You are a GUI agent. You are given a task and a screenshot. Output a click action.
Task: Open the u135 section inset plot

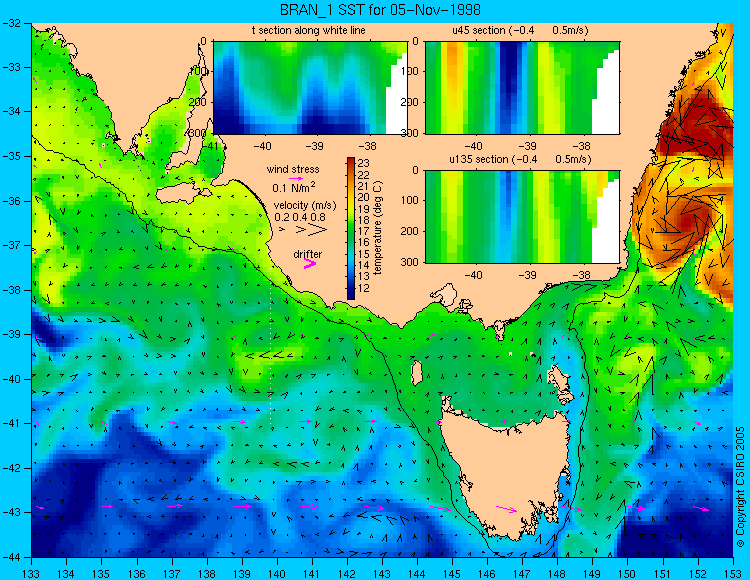[x=522, y=217]
